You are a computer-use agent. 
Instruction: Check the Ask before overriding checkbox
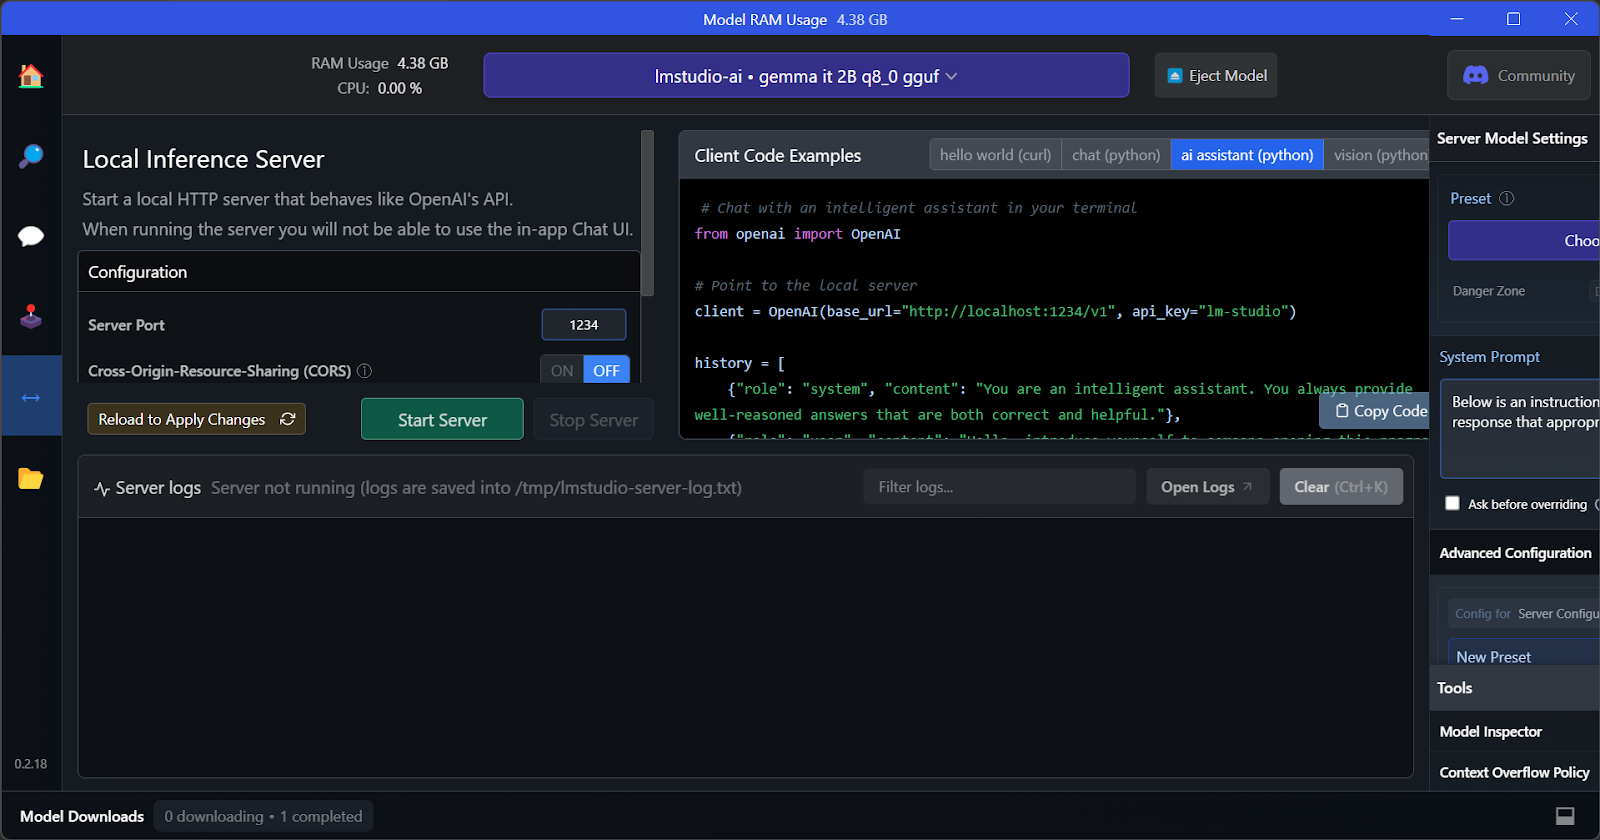coord(1452,504)
